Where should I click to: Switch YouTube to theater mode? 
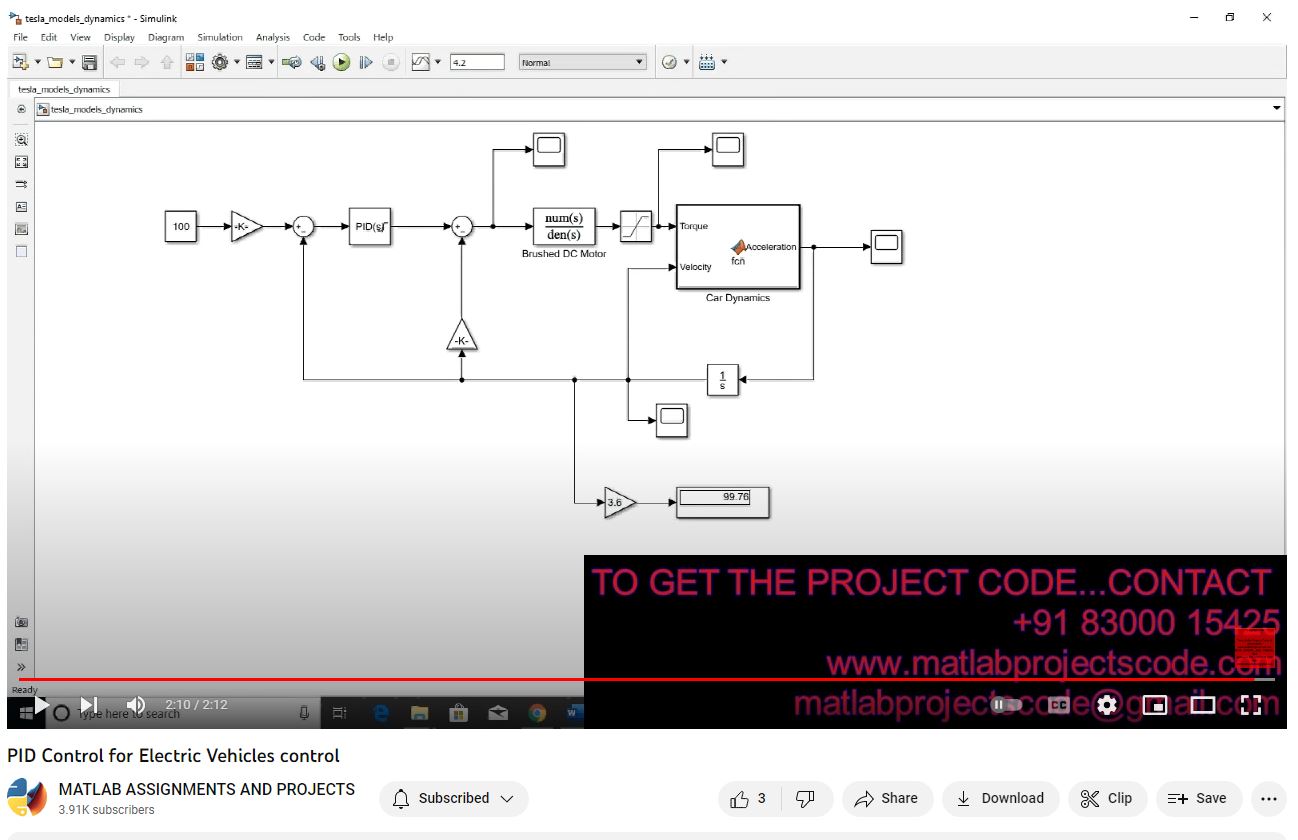(1203, 705)
